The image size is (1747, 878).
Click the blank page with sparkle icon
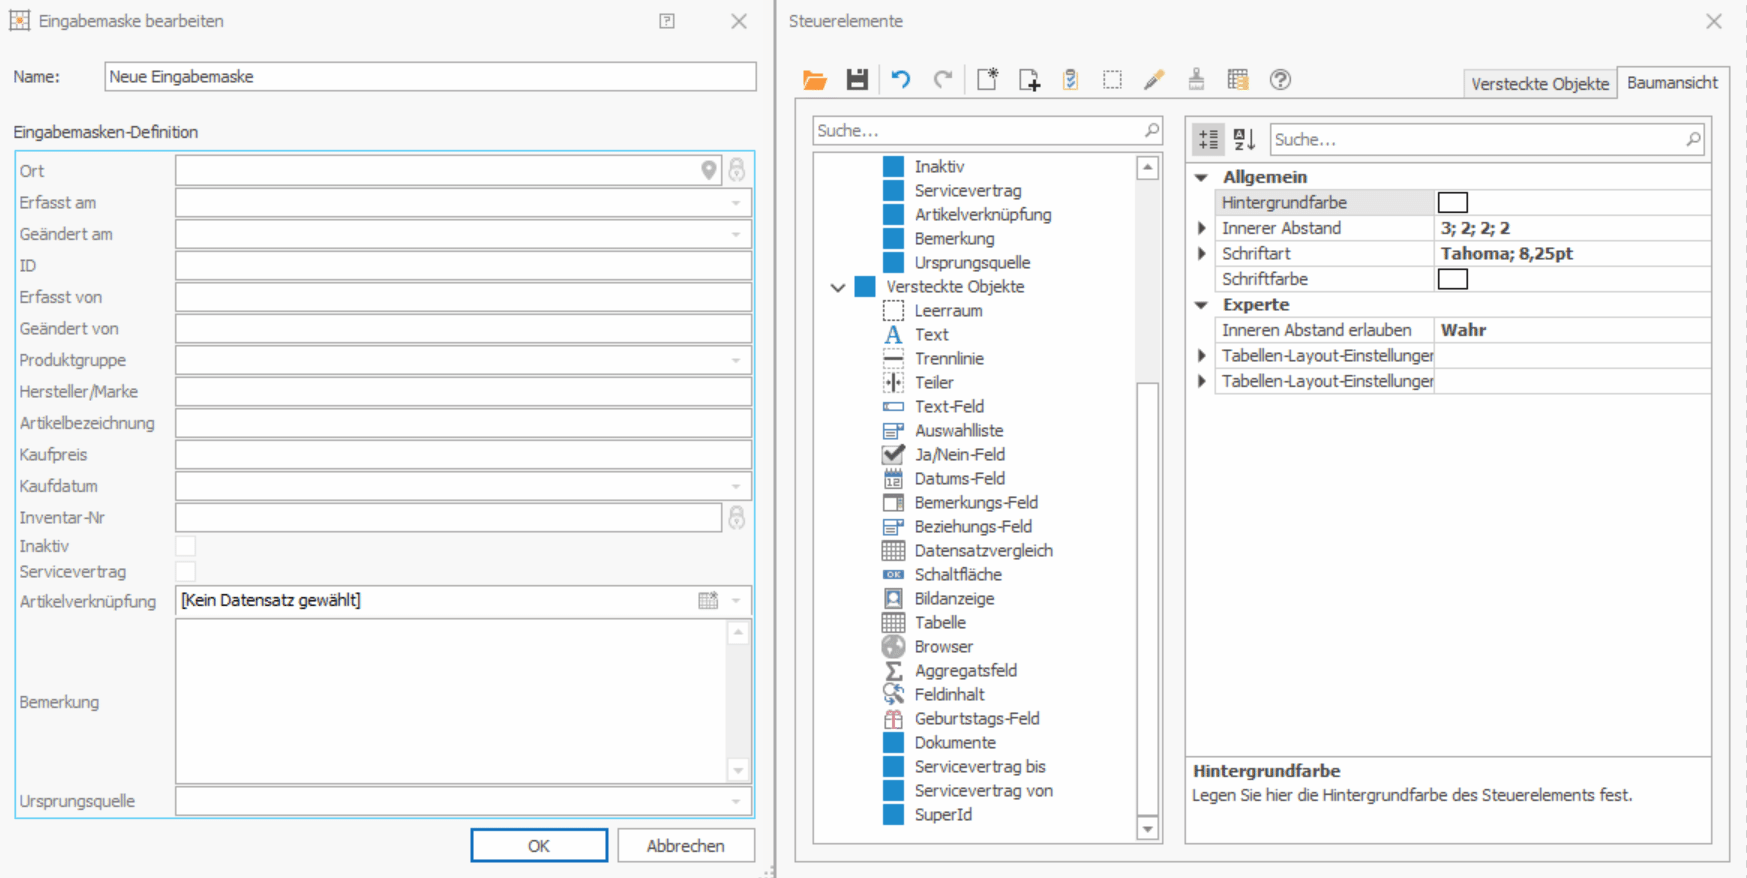pyautogui.click(x=987, y=80)
